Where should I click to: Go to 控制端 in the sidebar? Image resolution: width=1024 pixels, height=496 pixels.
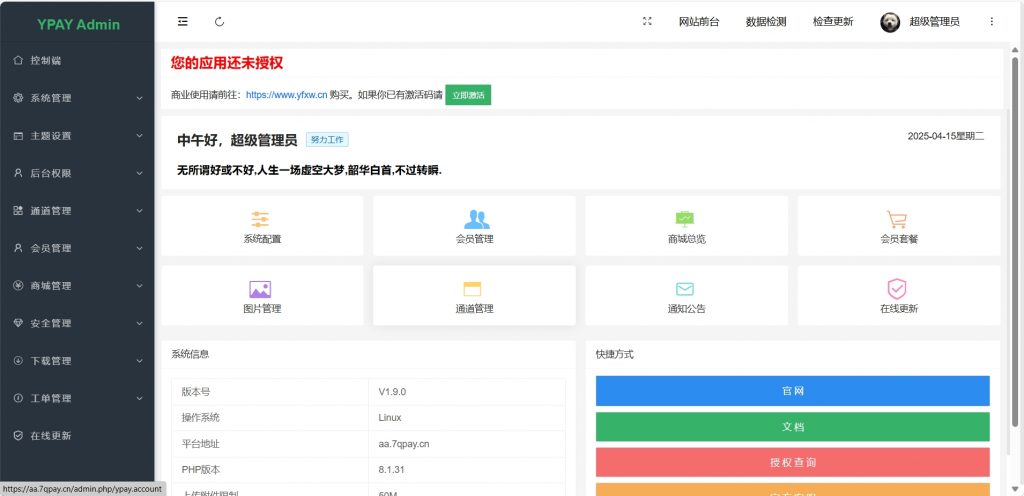pos(46,60)
